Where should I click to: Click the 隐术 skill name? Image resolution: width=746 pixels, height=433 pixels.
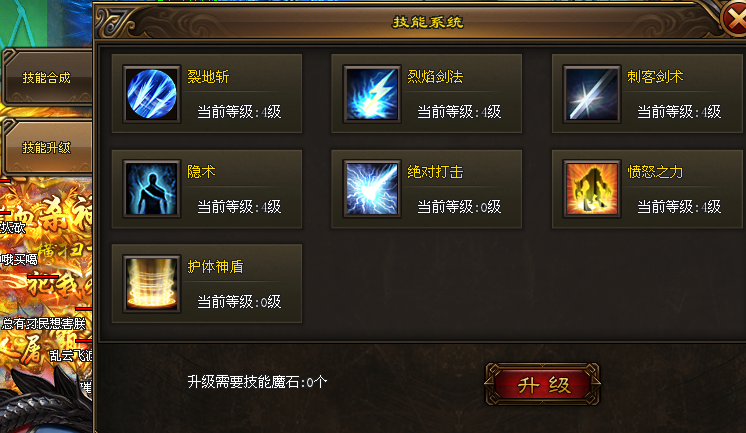click(201, 172)
